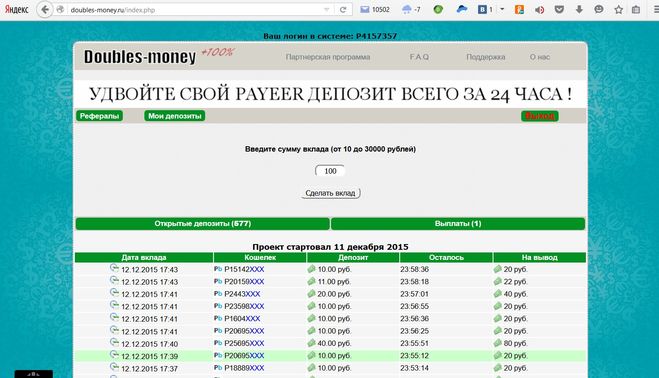Click the browser back arrow button
This screenshot has height=378, width=659.
click(x=45, y=9)
